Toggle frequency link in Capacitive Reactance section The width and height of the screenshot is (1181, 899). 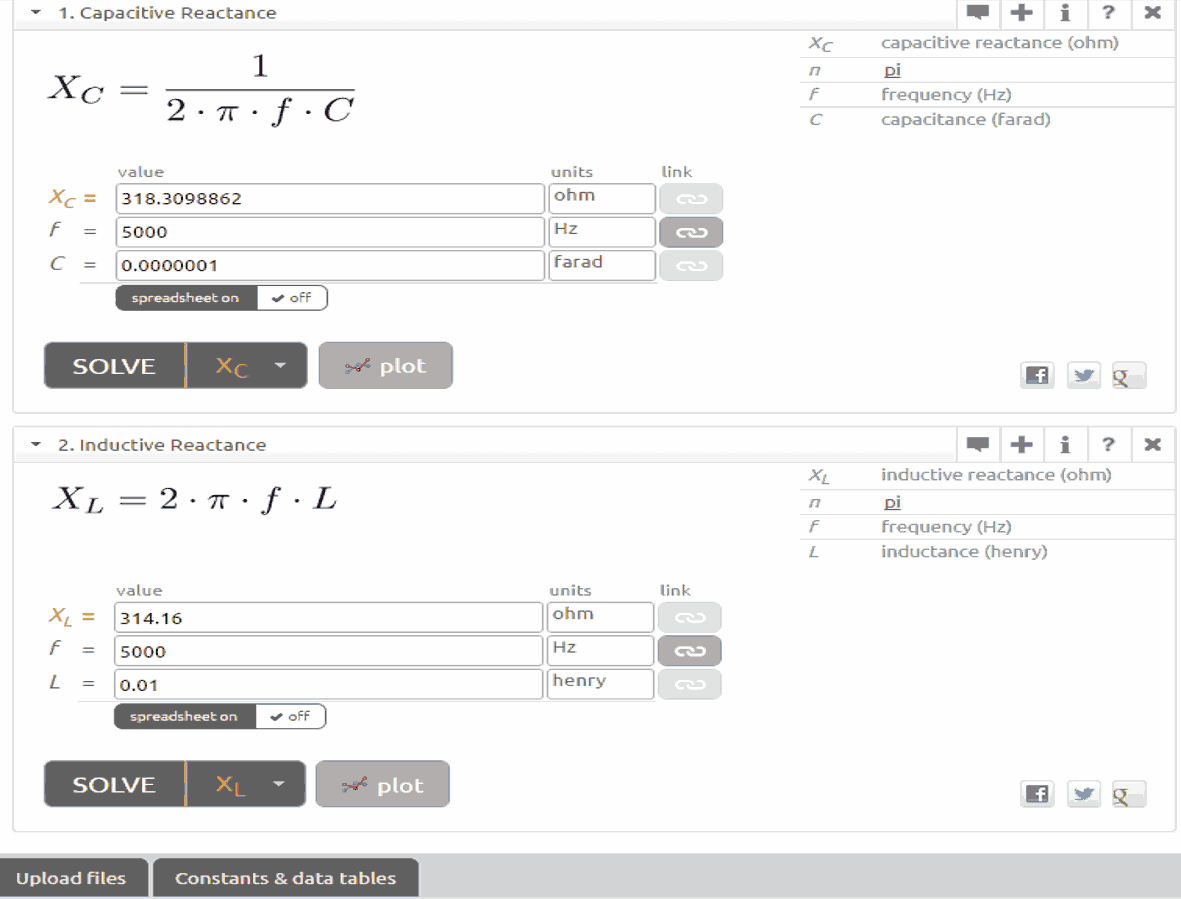690,232
